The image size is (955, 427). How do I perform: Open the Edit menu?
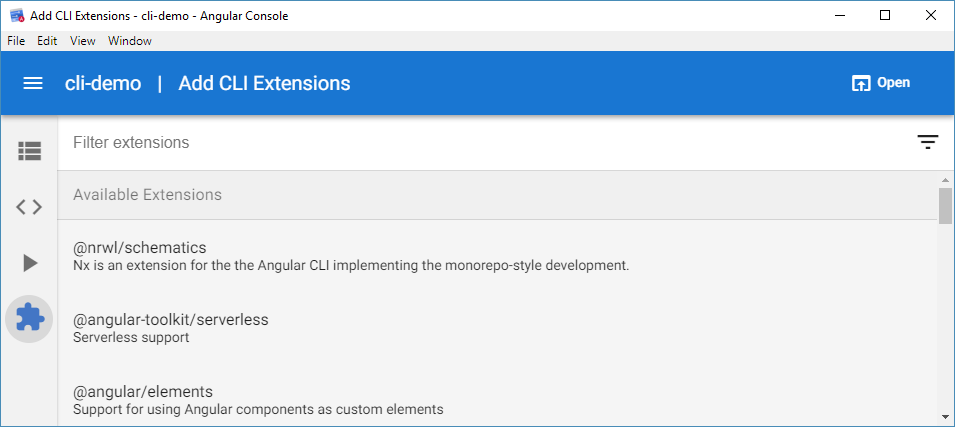tap(47, 41)
